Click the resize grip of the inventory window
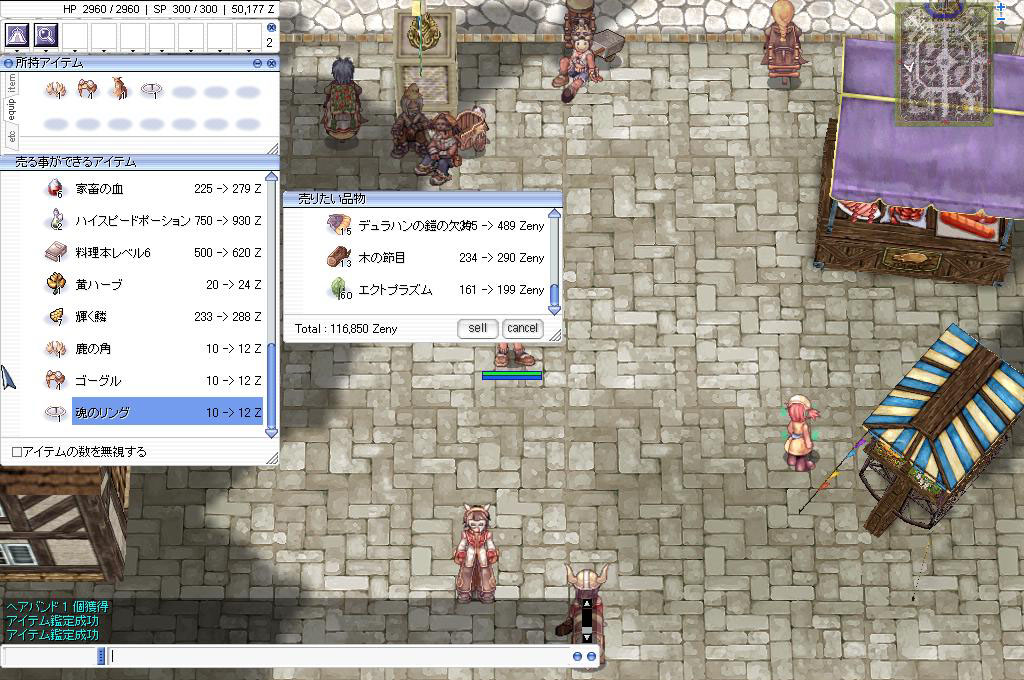 coord(272,149)
